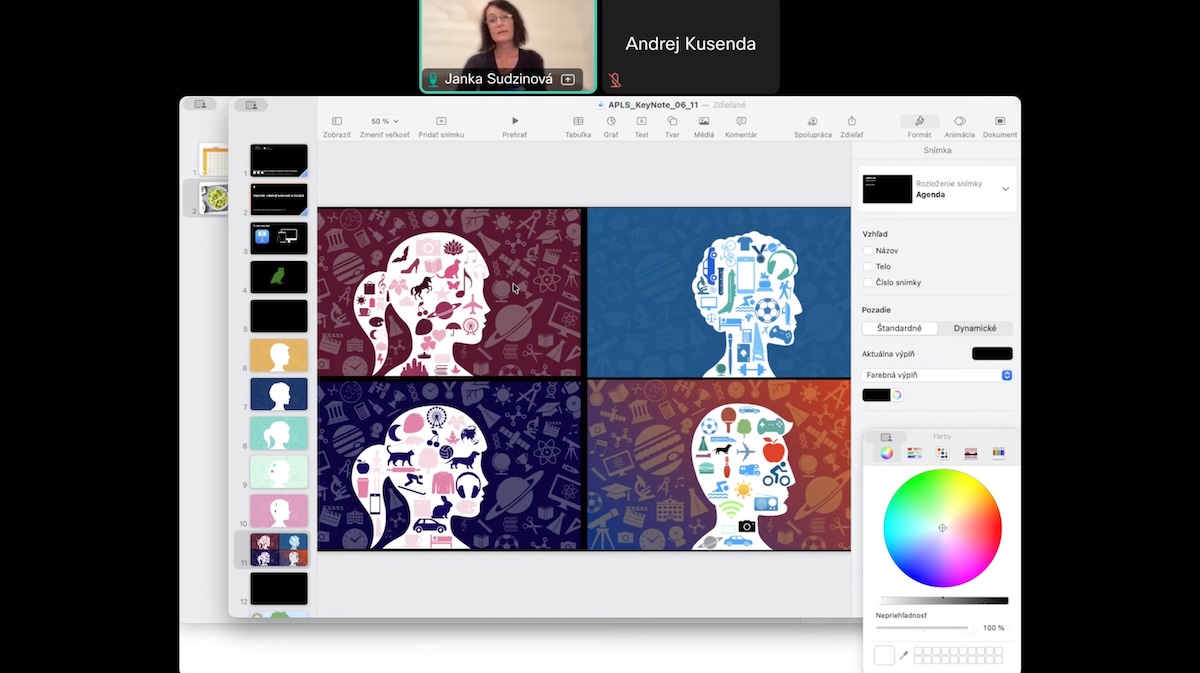Select slide 6 yellow head thumbnail

(279, 355)
